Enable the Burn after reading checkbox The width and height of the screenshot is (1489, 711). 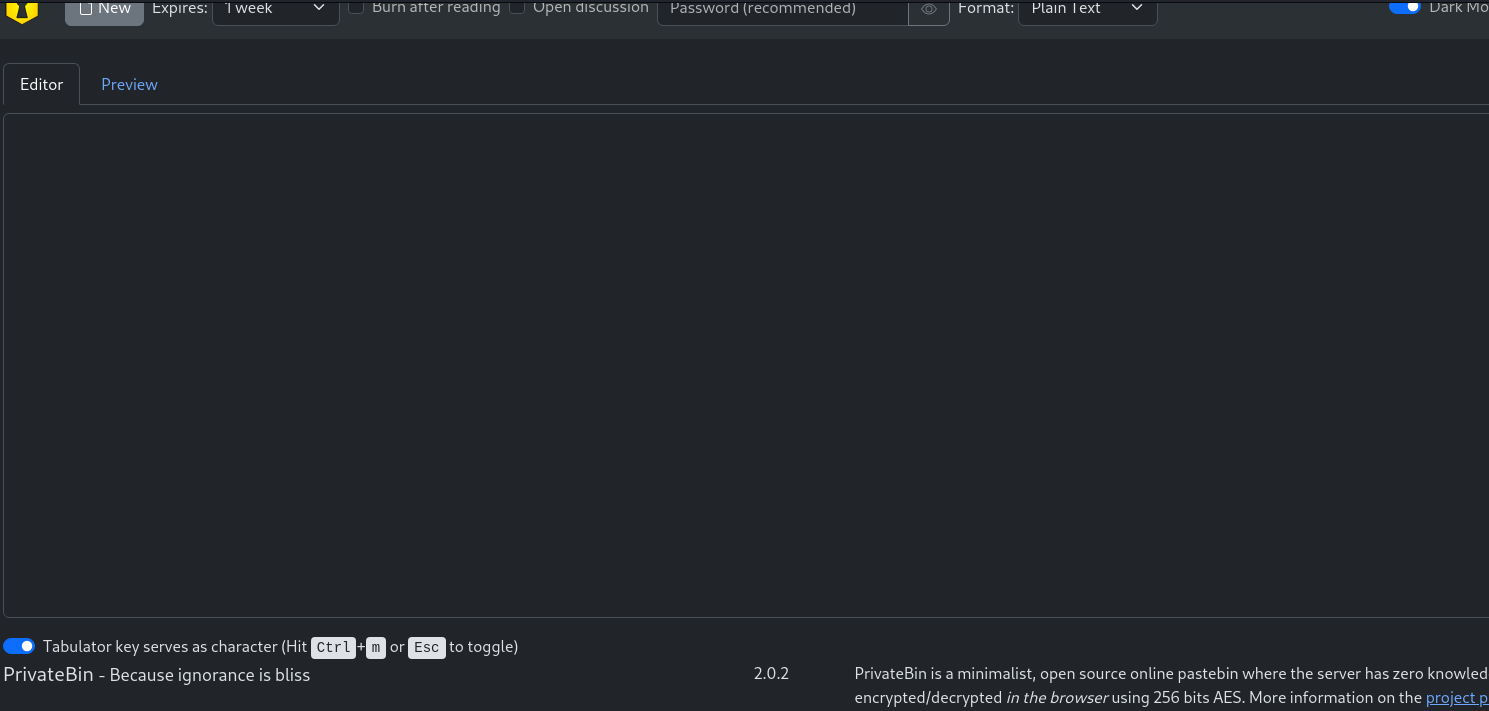(356, 8)
